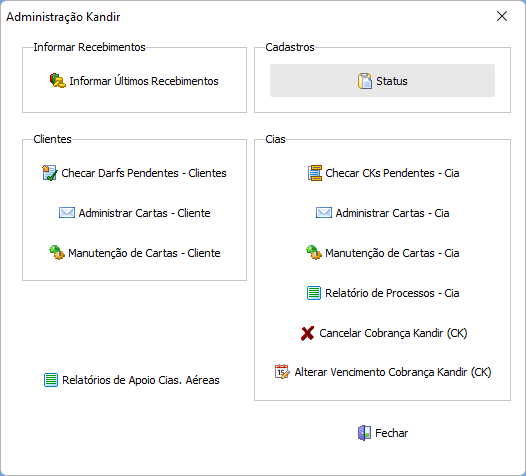Click the checklist icon of Checar Darfs Pendentes
Image resolution: width=526 pixels, height=476 pixels.
(x=50, y=173)
